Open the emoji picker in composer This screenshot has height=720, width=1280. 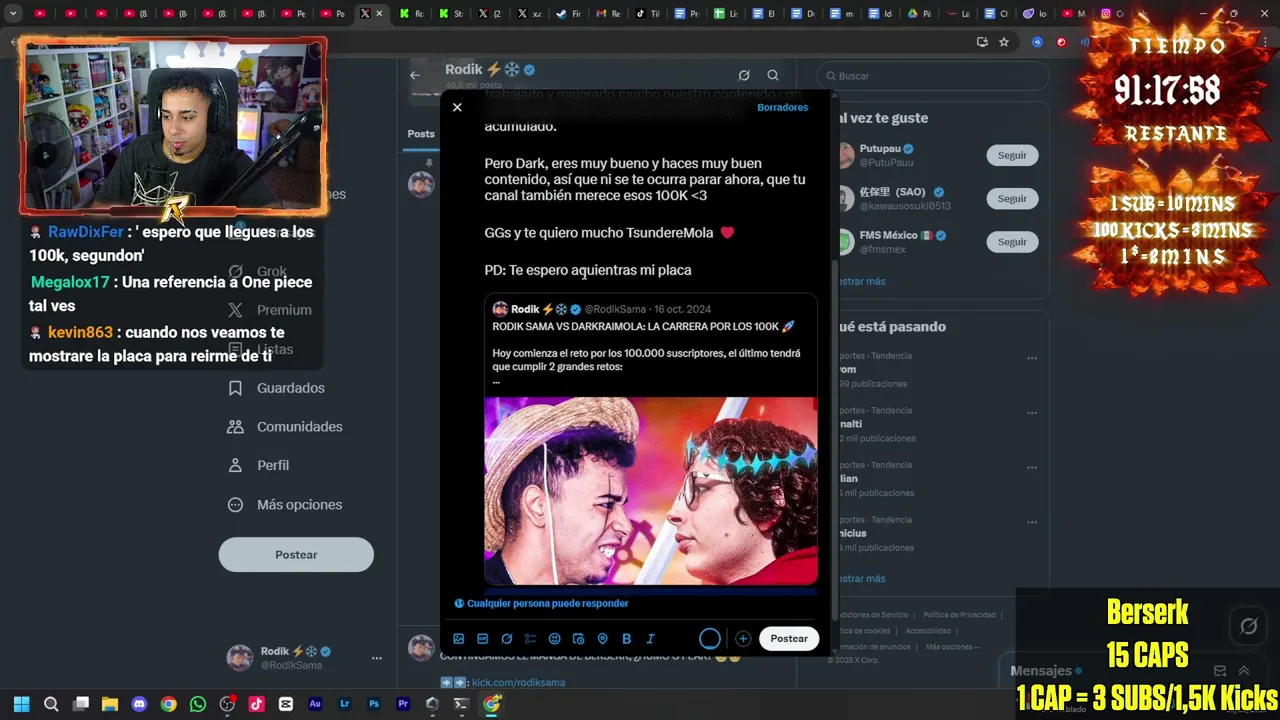[554, 639]
